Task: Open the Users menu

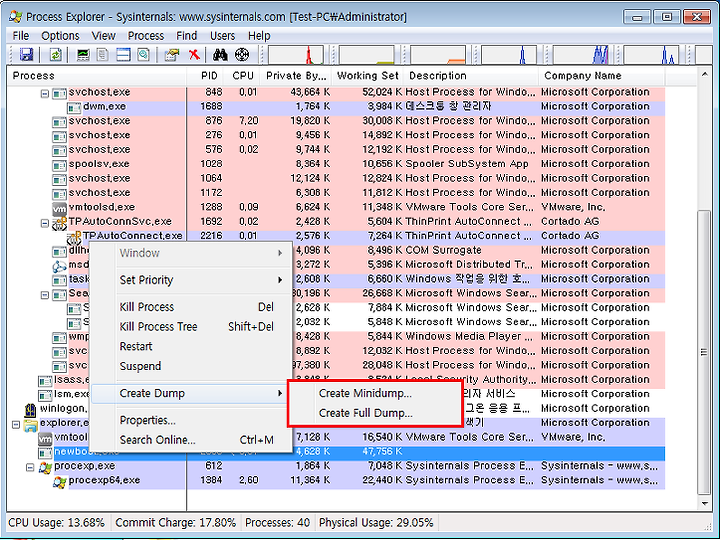Action: pyautogui.click(x=222, y=35)
